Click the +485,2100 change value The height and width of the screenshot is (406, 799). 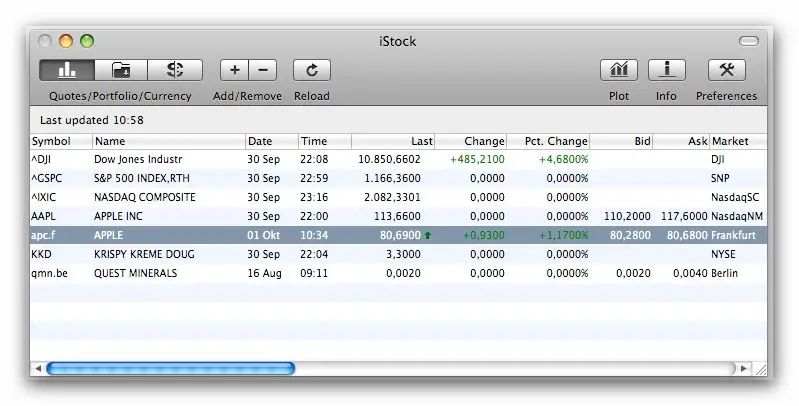coord(477,159)
